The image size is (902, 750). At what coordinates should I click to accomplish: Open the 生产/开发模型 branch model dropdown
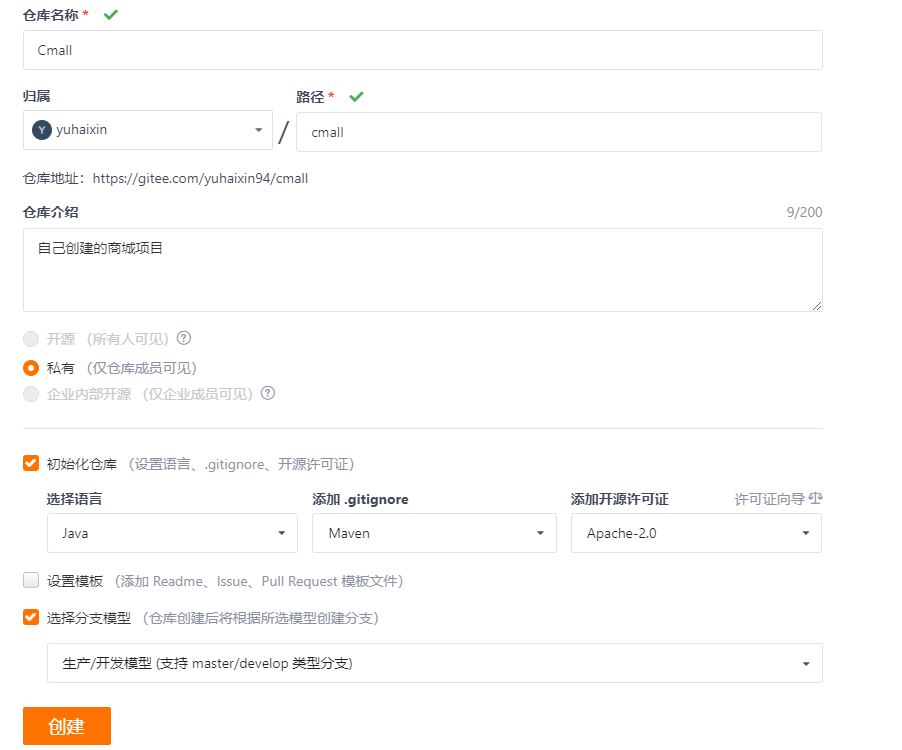click(435, 663)
